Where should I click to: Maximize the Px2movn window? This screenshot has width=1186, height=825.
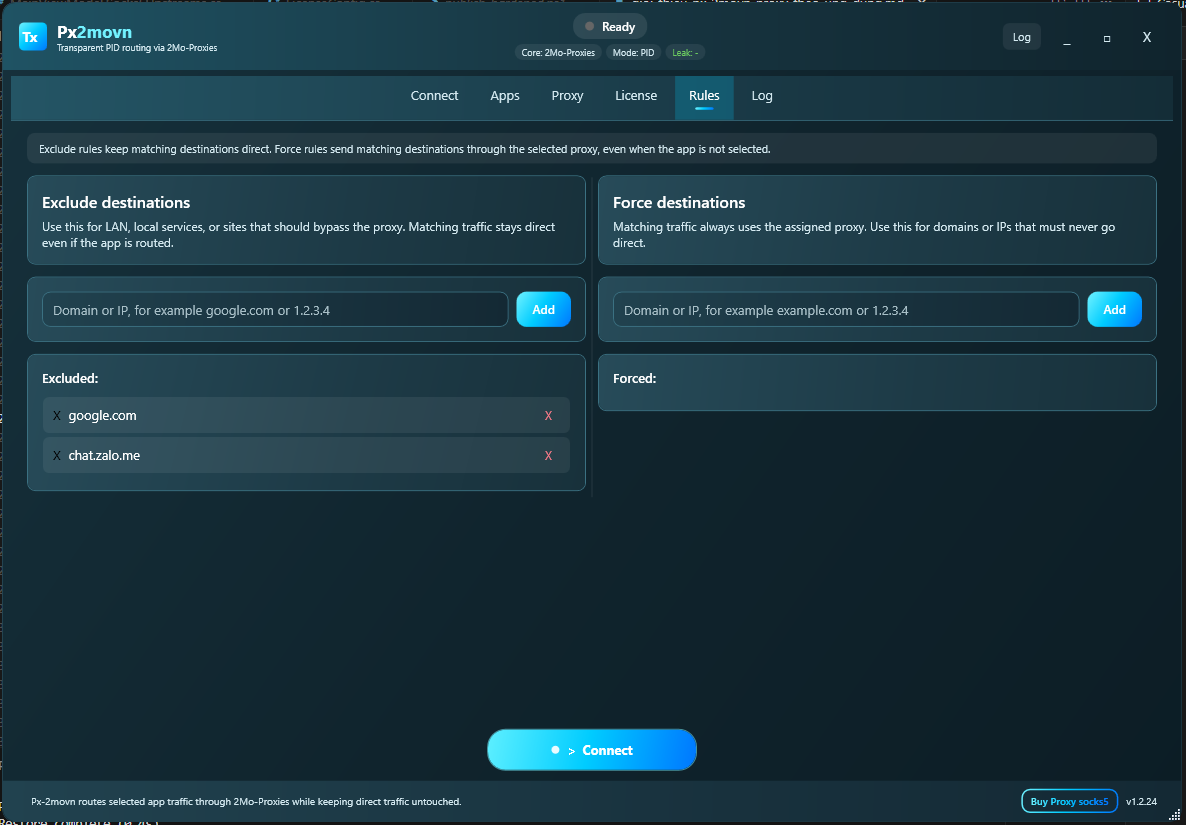1107,38
